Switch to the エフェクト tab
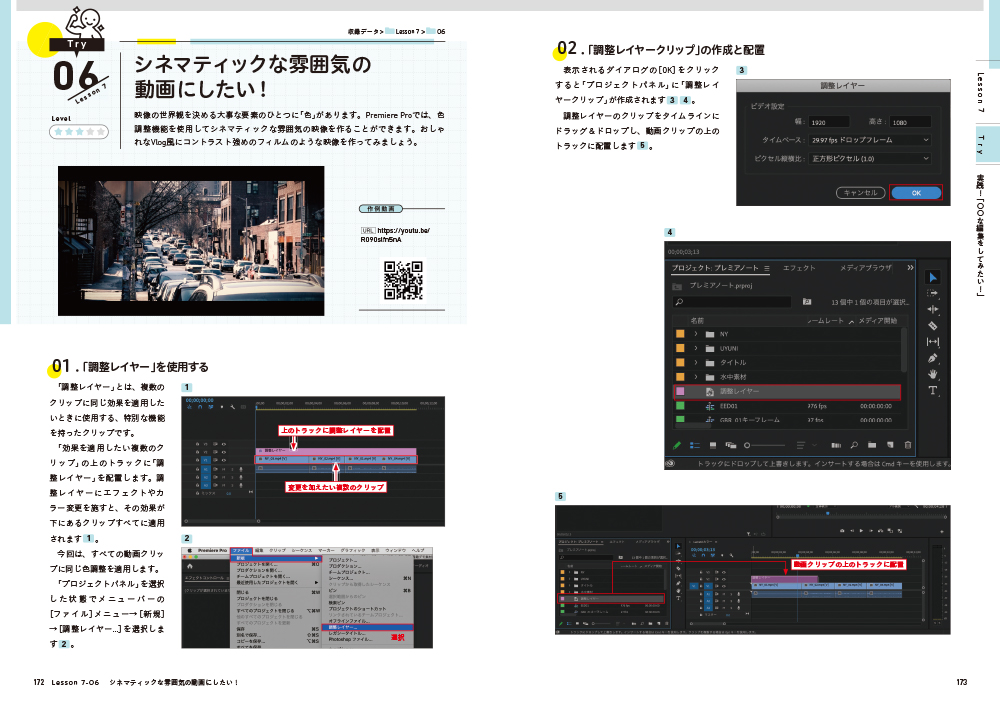1000x706 pixels. click(x=799, y=268)
